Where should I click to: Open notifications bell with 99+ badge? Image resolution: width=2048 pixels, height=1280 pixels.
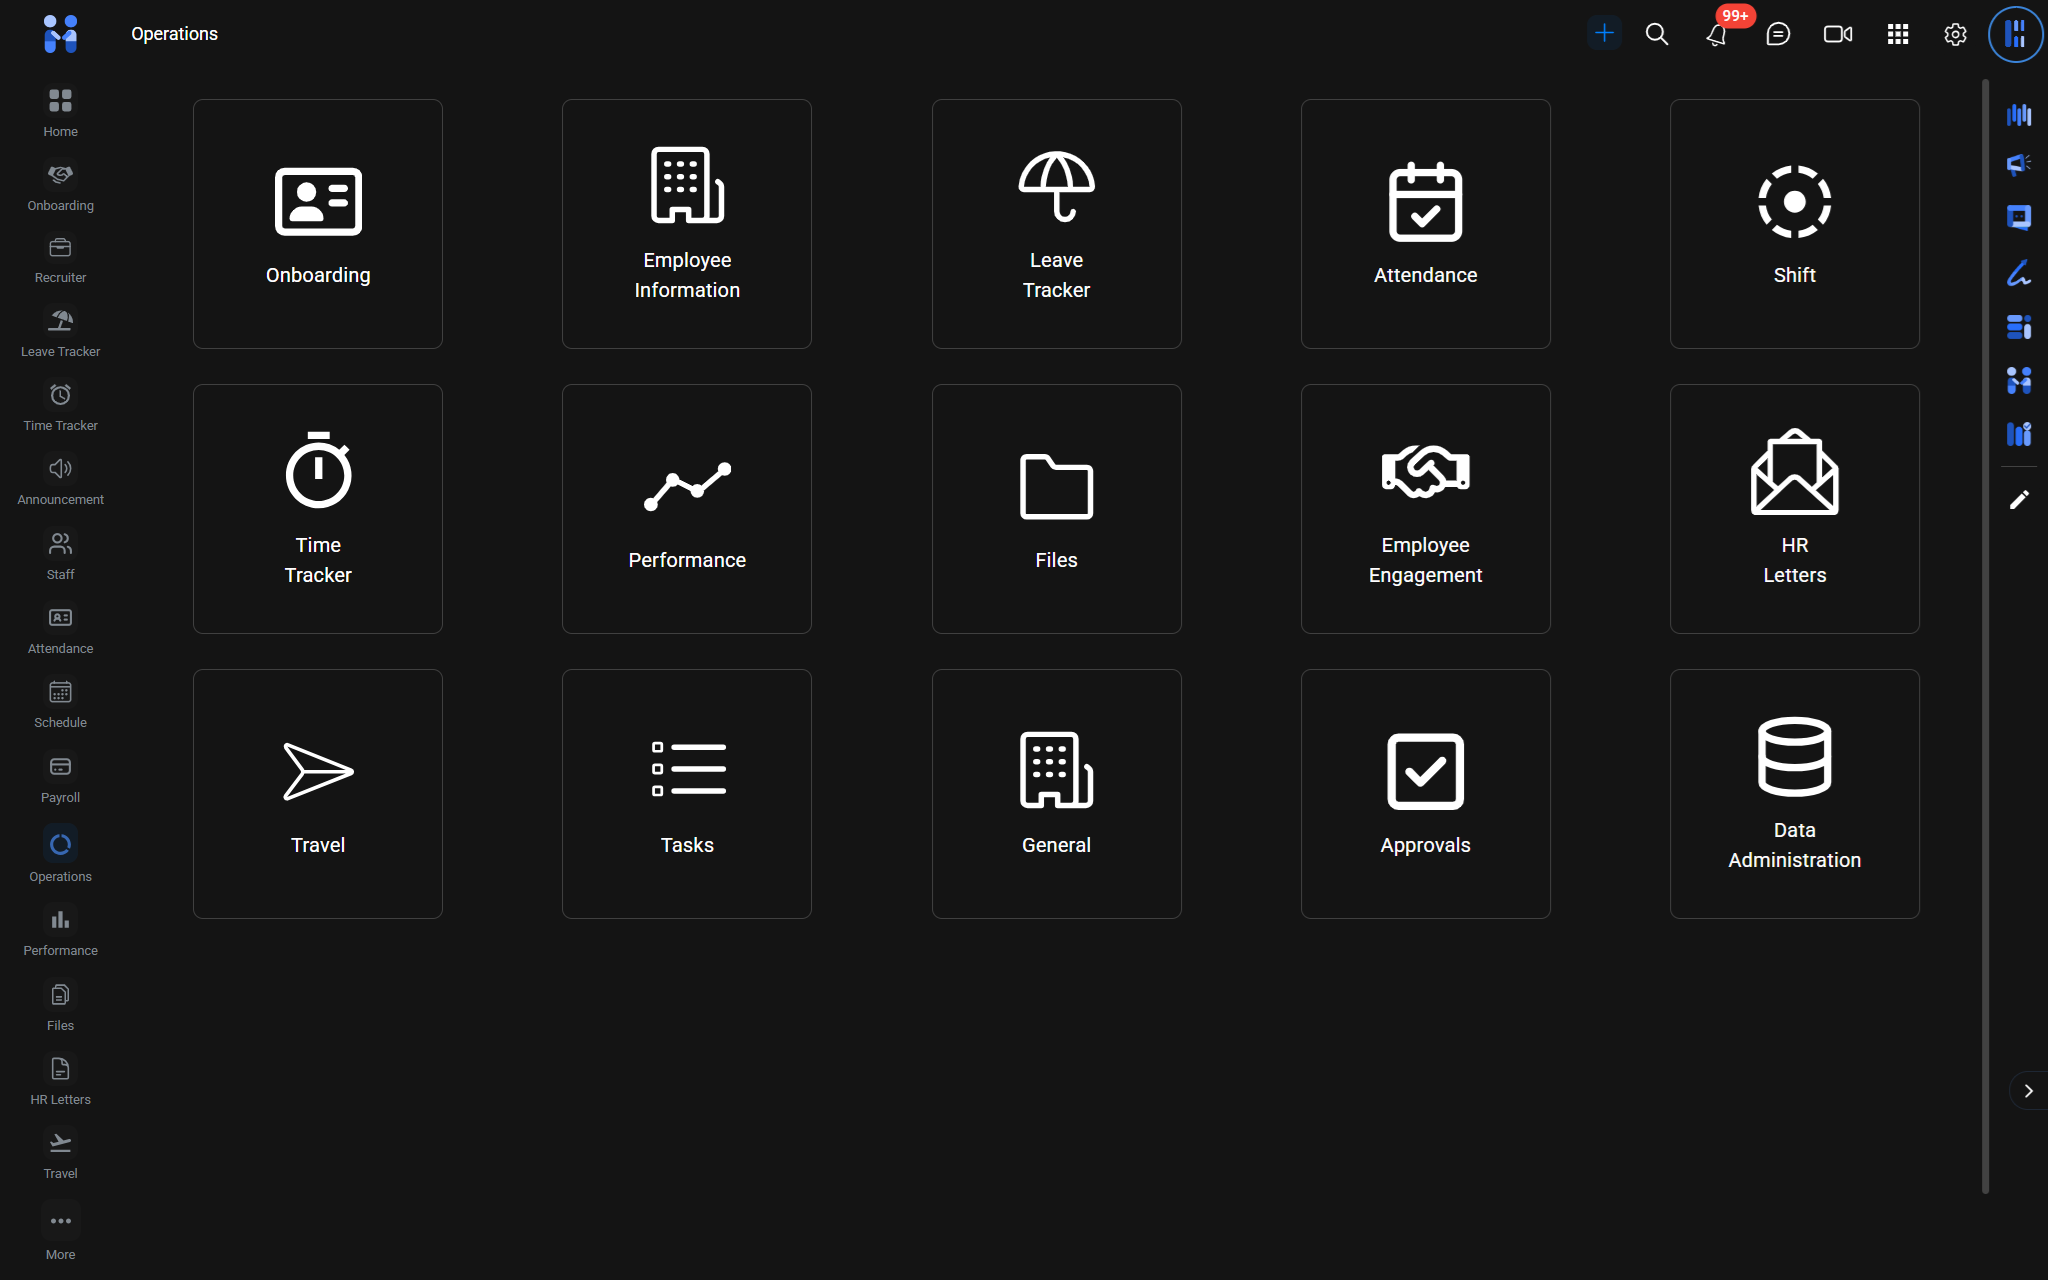pos(1717,35)
